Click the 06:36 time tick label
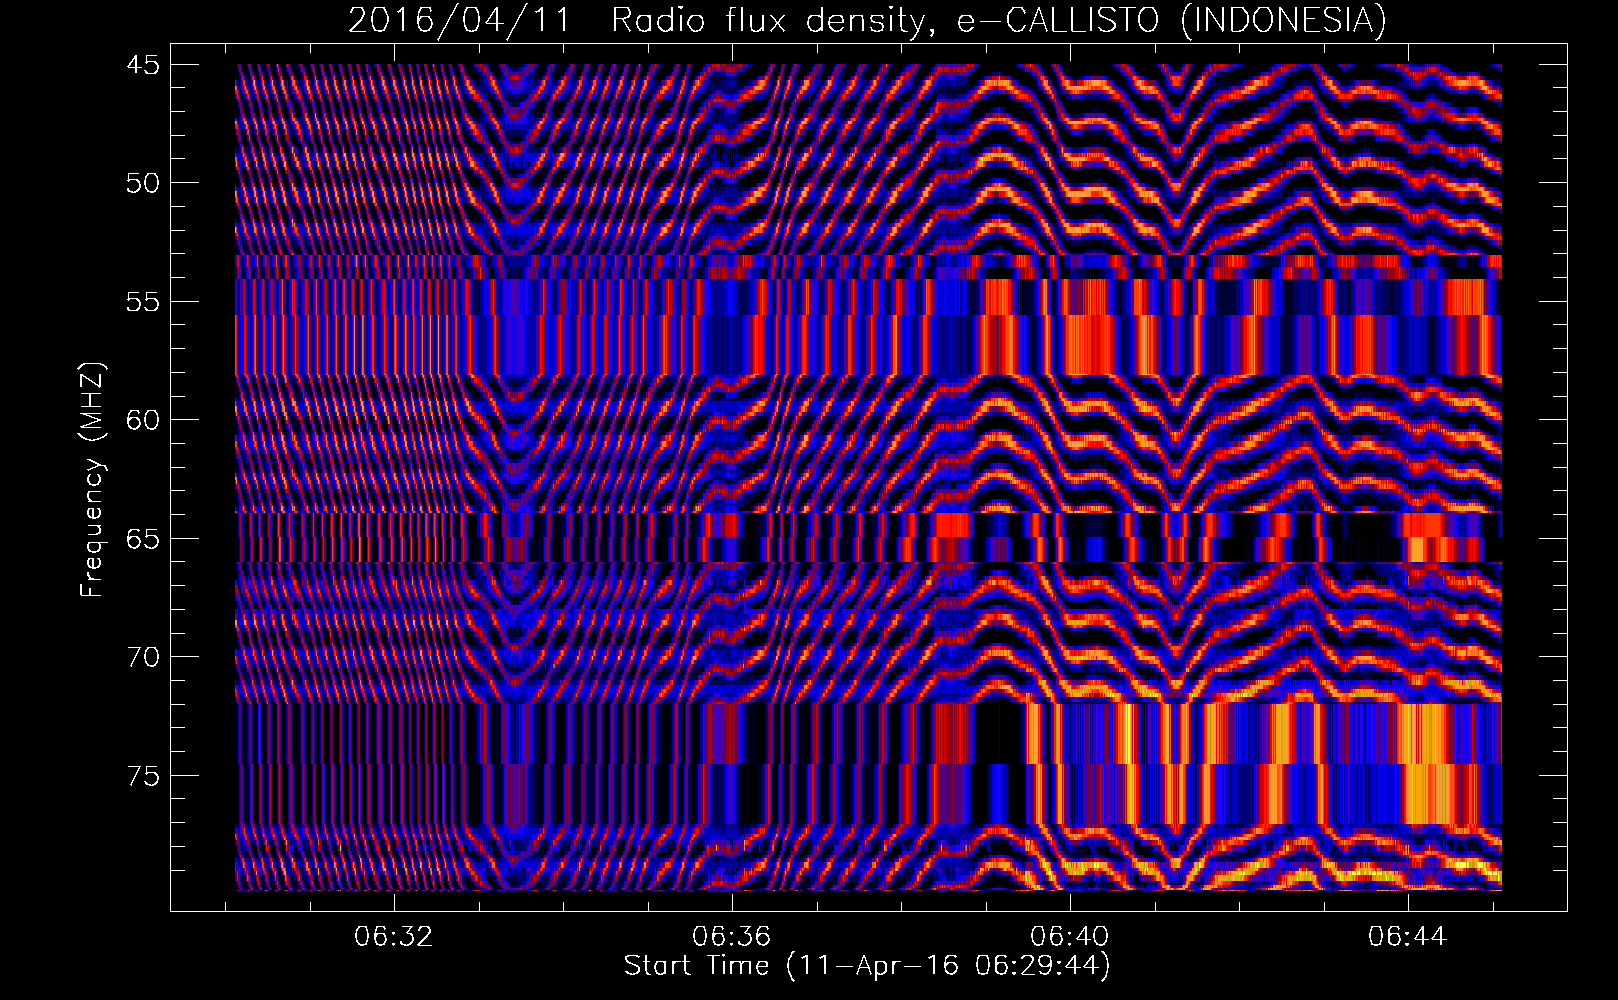Screen dimensions: 1618x1000 pos(732,937)
